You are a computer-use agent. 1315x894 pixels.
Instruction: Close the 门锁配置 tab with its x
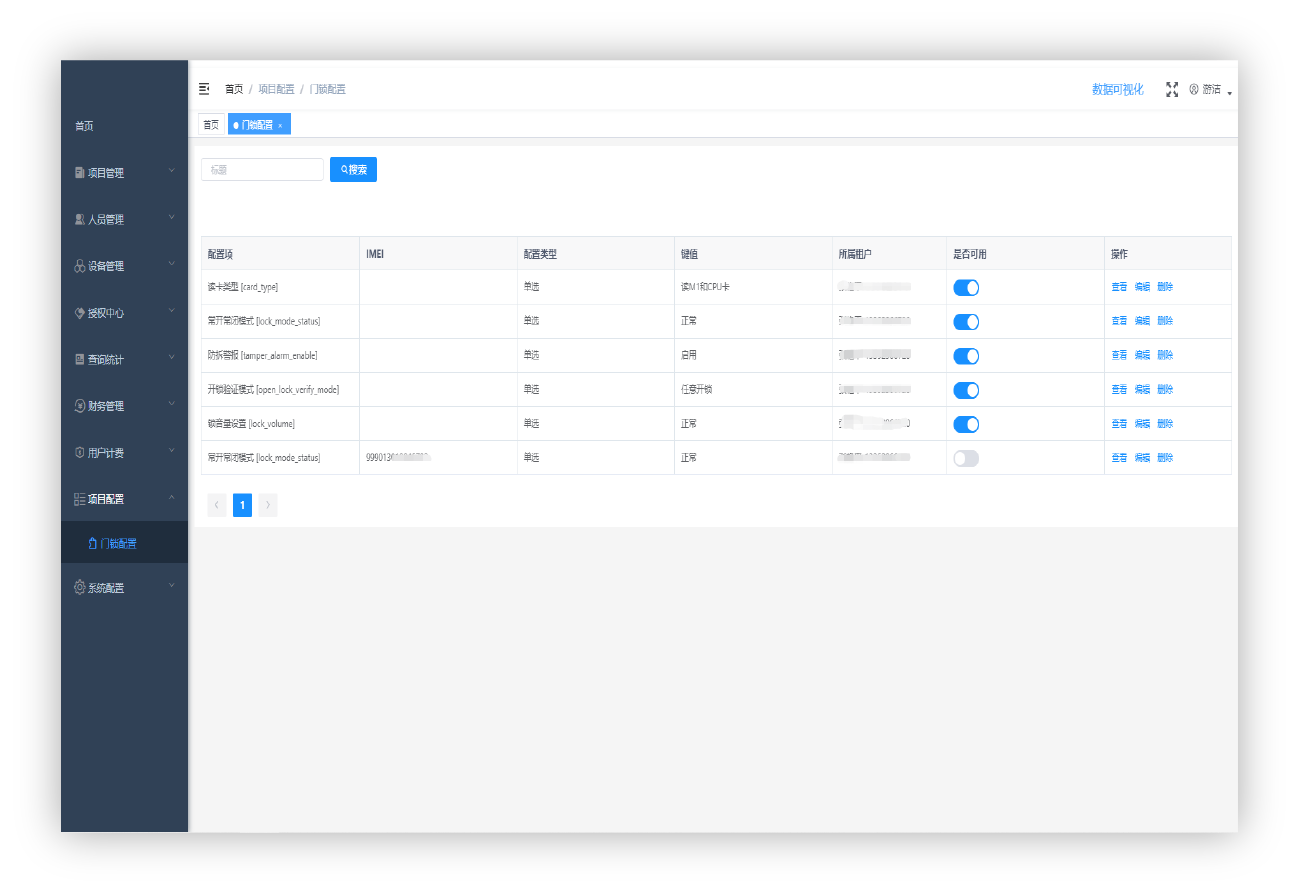tap(280, 125)
